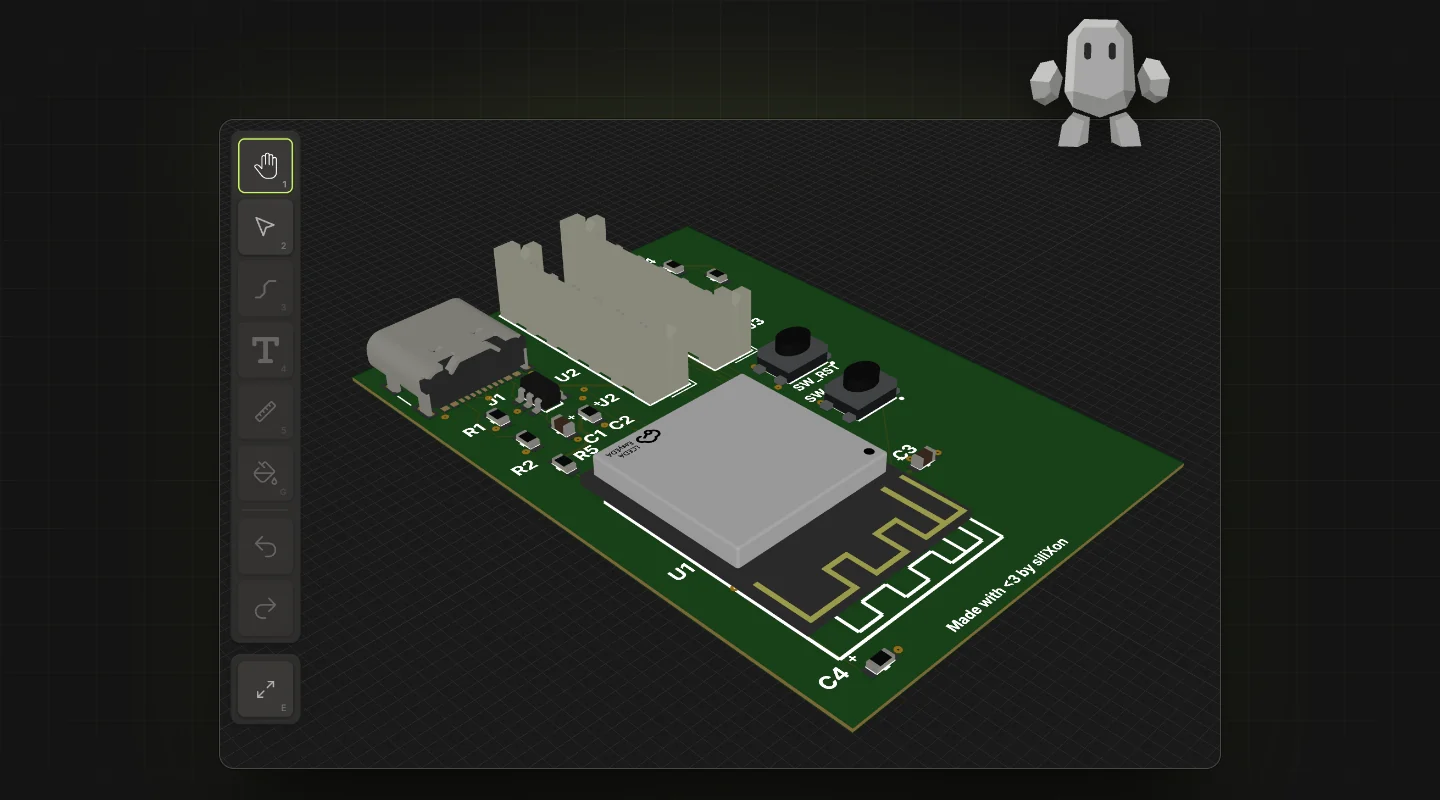Click the "J1" silkscreen label
Image resolution: width=1440 pixels, height=800 pixels.
pyautogui.click(x=496, y=400)
